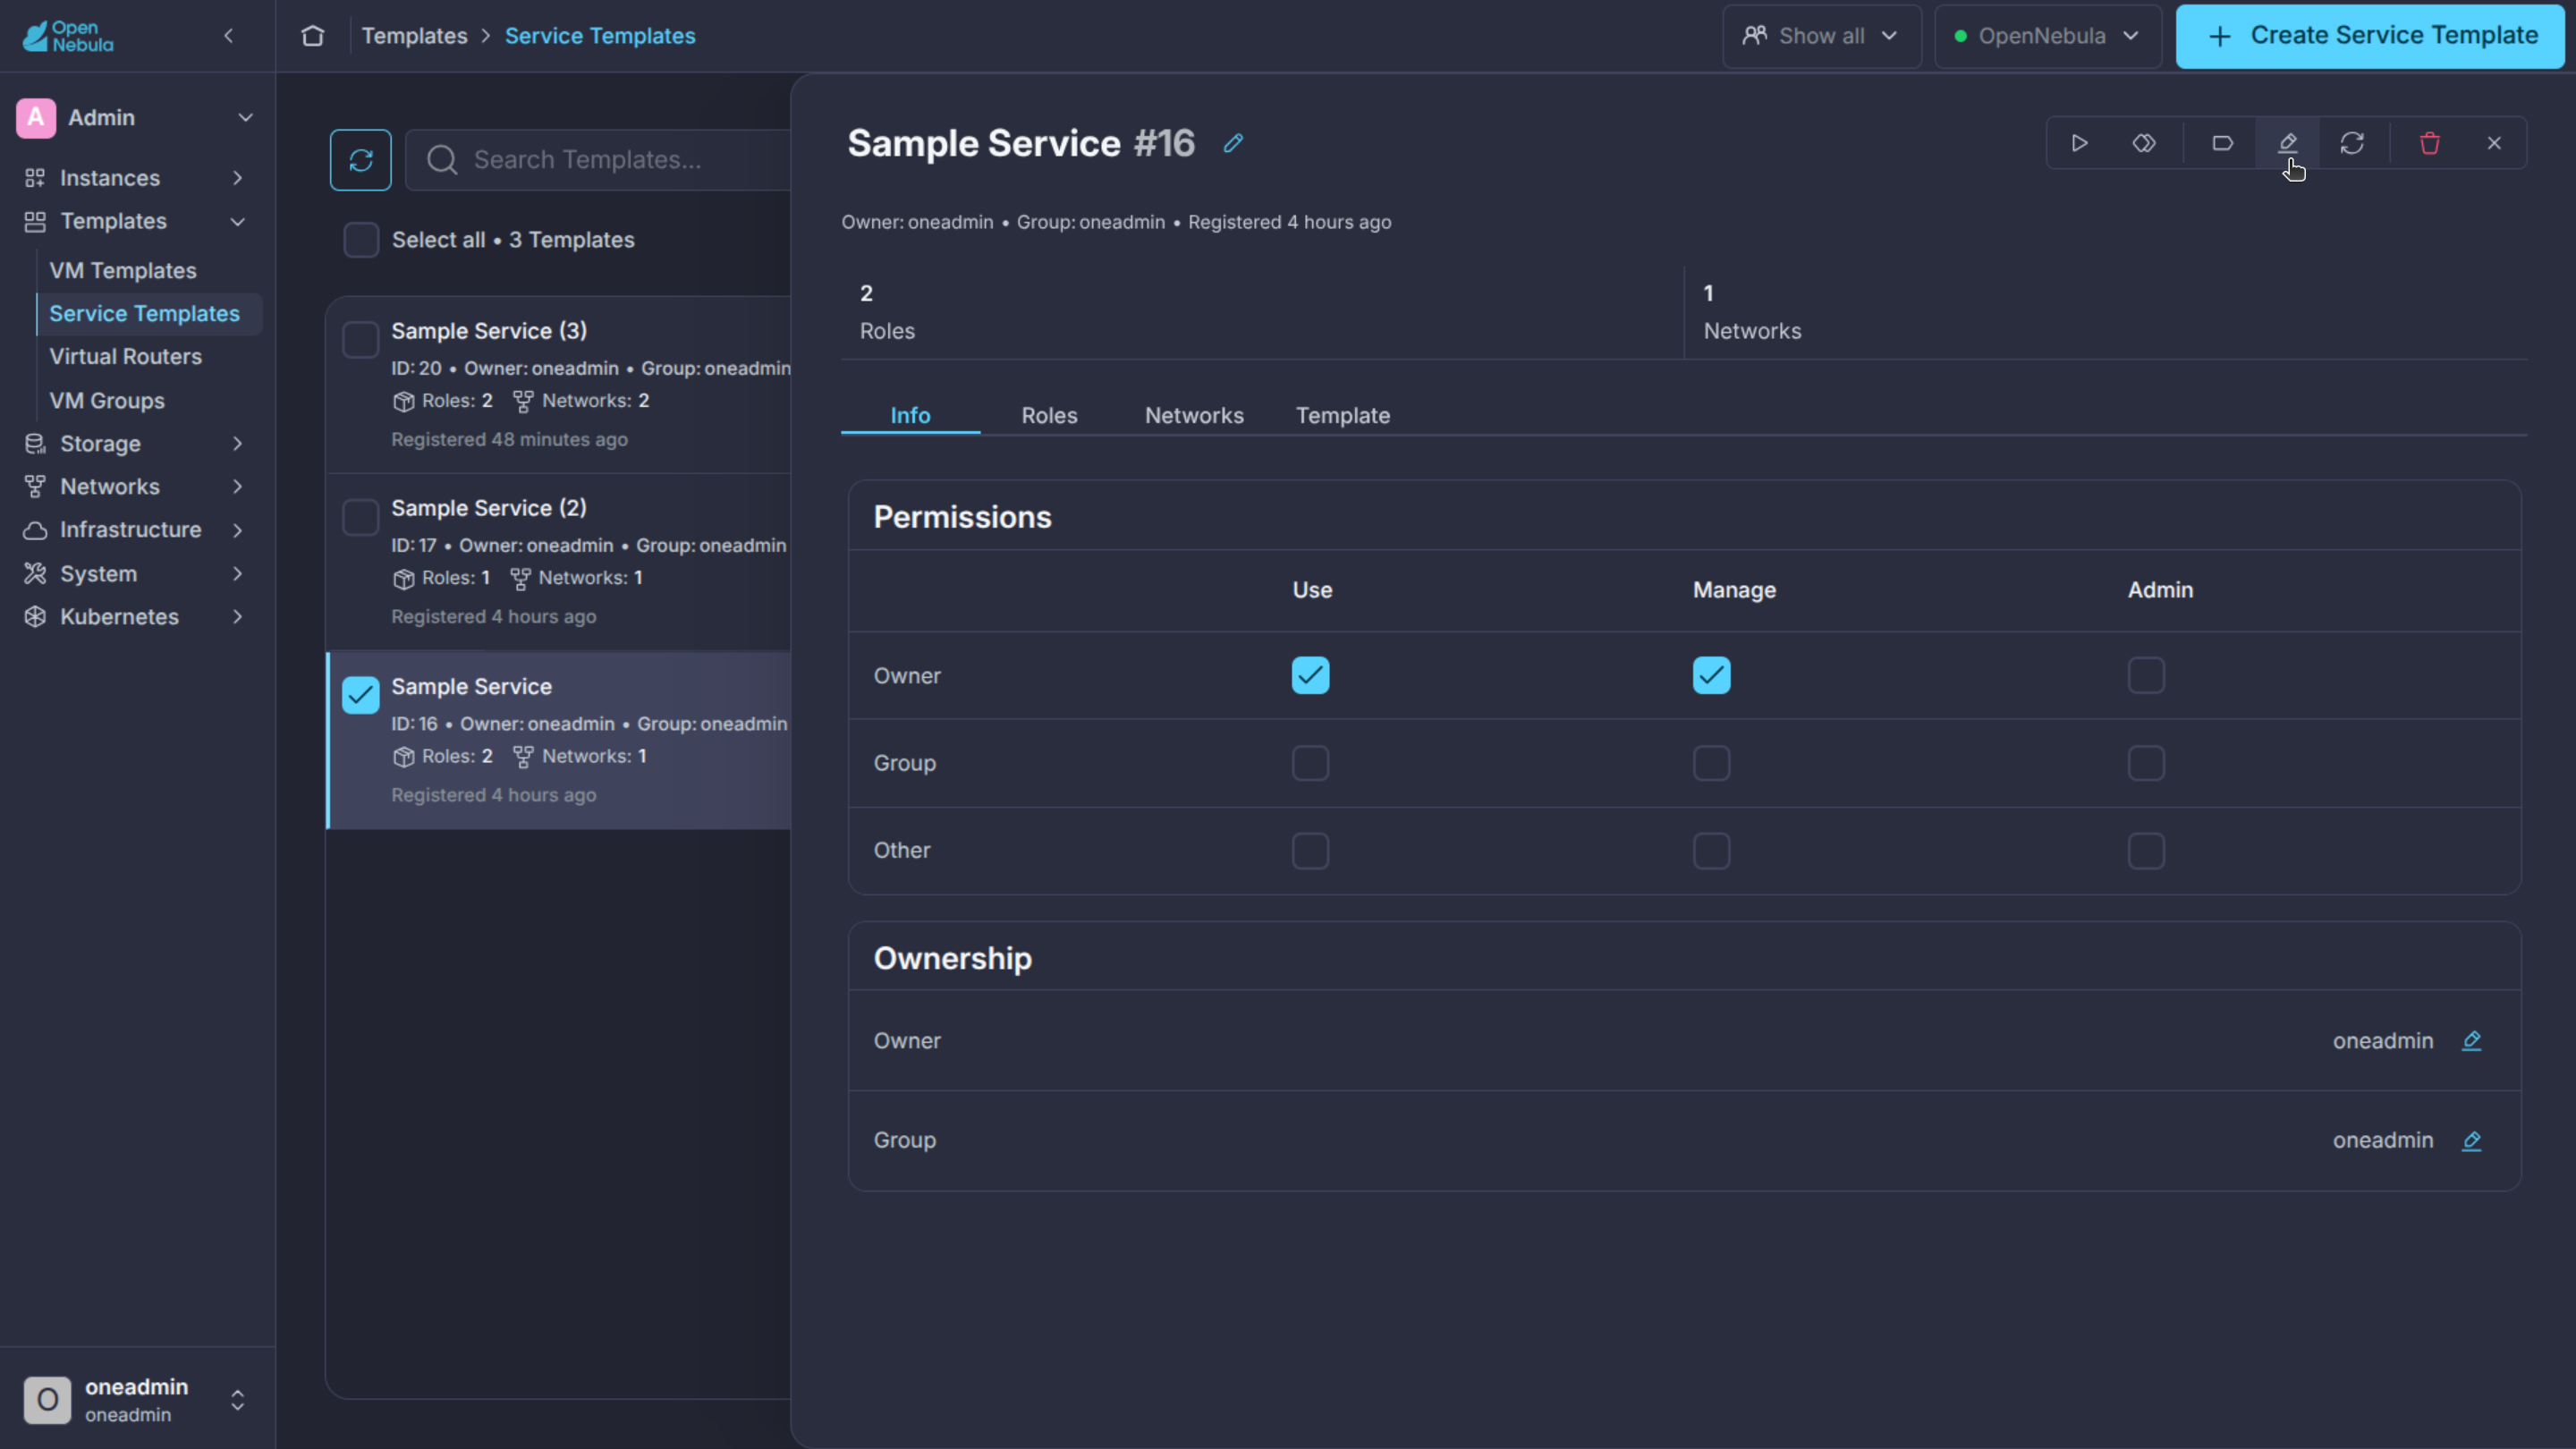This screenshot has width=2576, height=1449.
Task: Click the Templates breadcrumb link
Action: point(414,36)
